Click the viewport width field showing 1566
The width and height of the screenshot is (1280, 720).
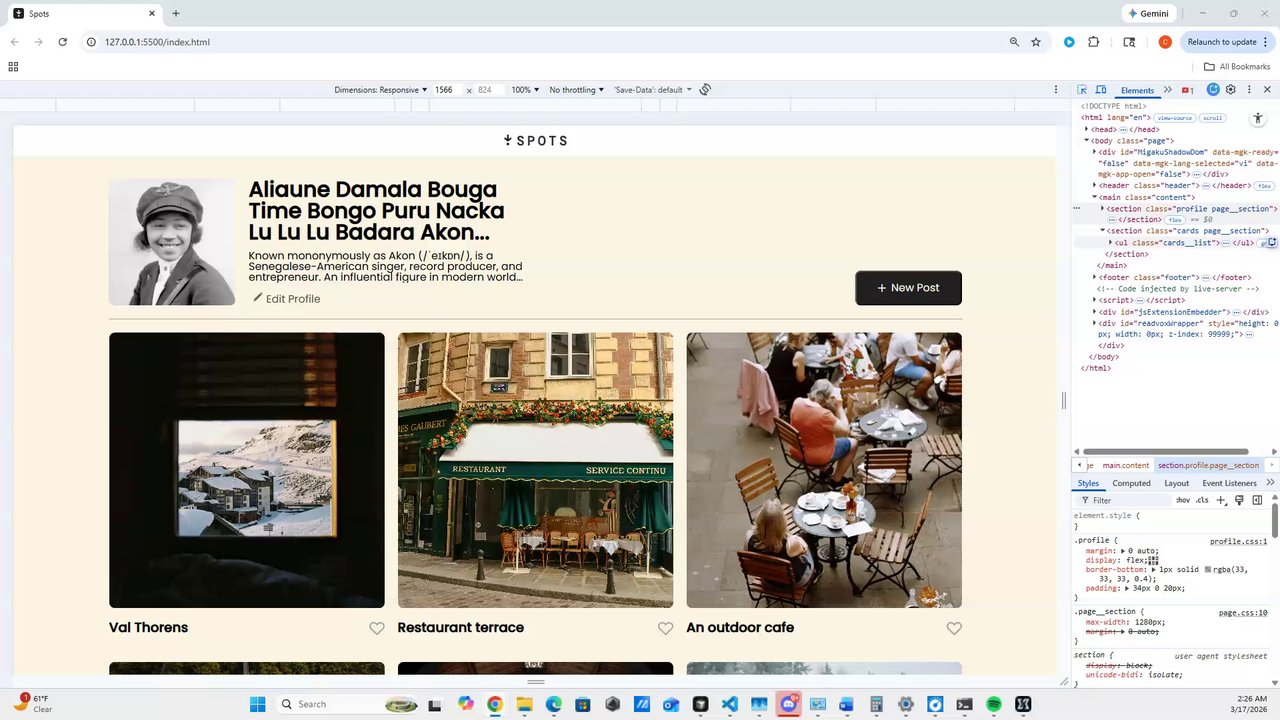pyautogui.click(x=445, y=90)
